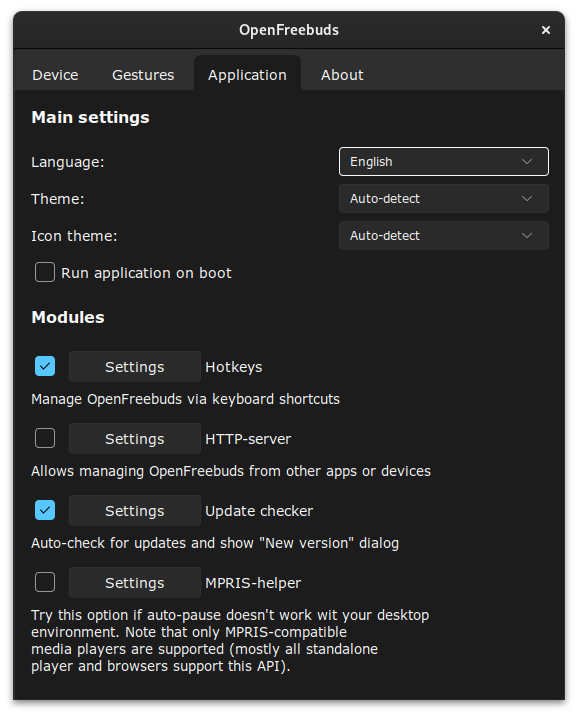Open Settings for the HTTP-server module

(135, 438)
